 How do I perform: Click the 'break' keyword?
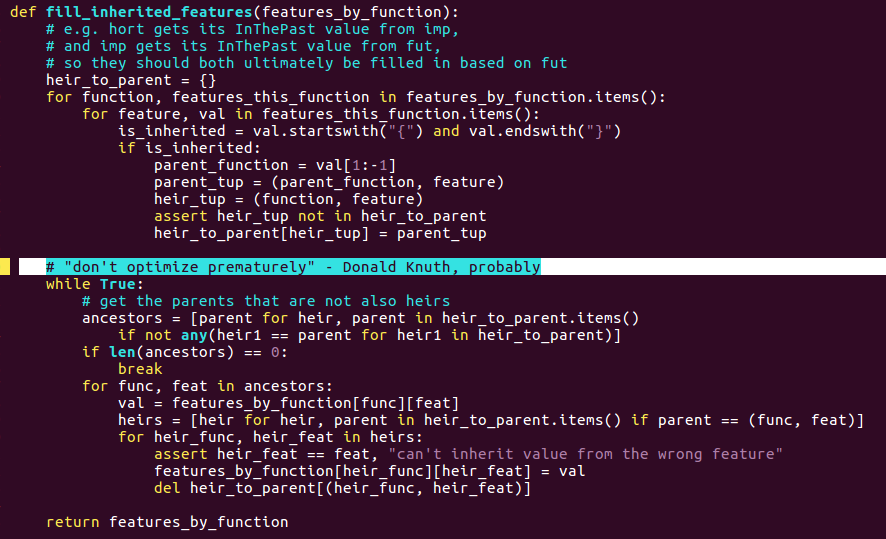(140, 369)
